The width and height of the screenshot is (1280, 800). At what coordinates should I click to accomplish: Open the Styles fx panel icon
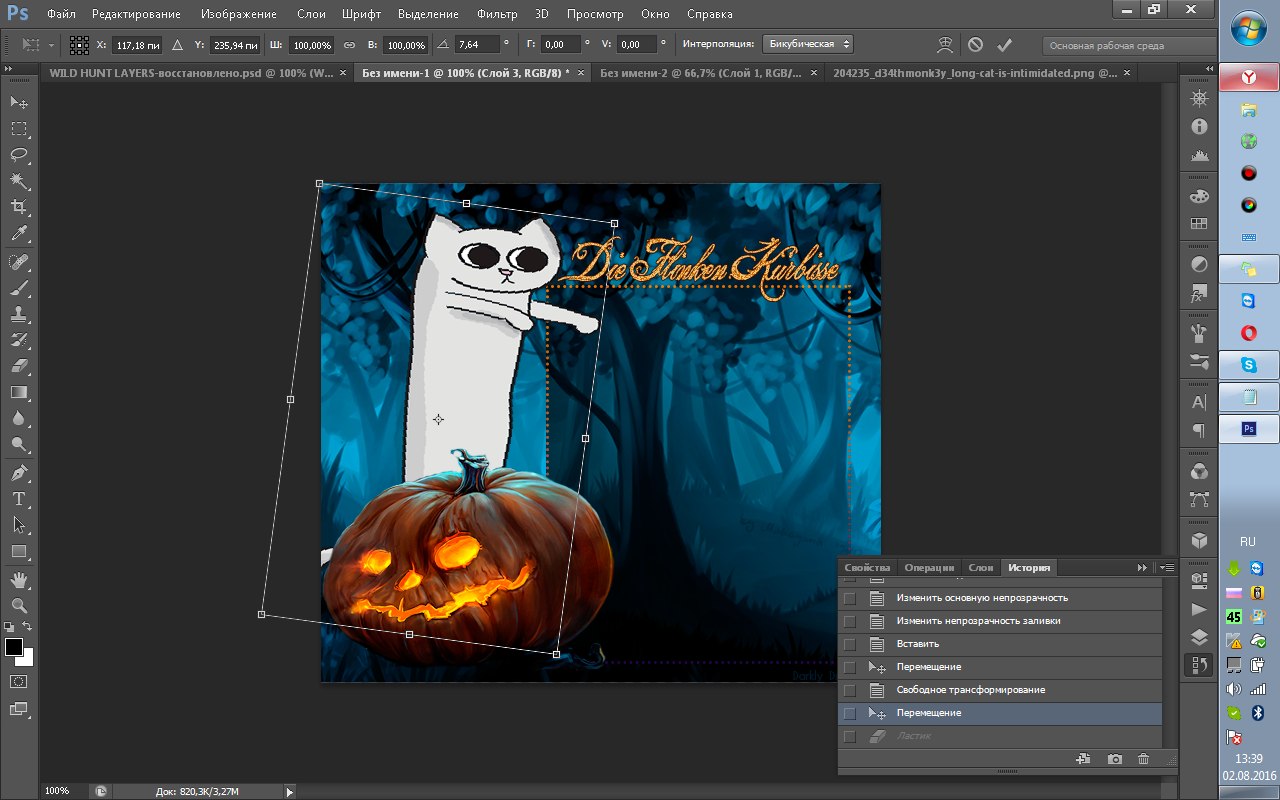(x=1199, y=295)
